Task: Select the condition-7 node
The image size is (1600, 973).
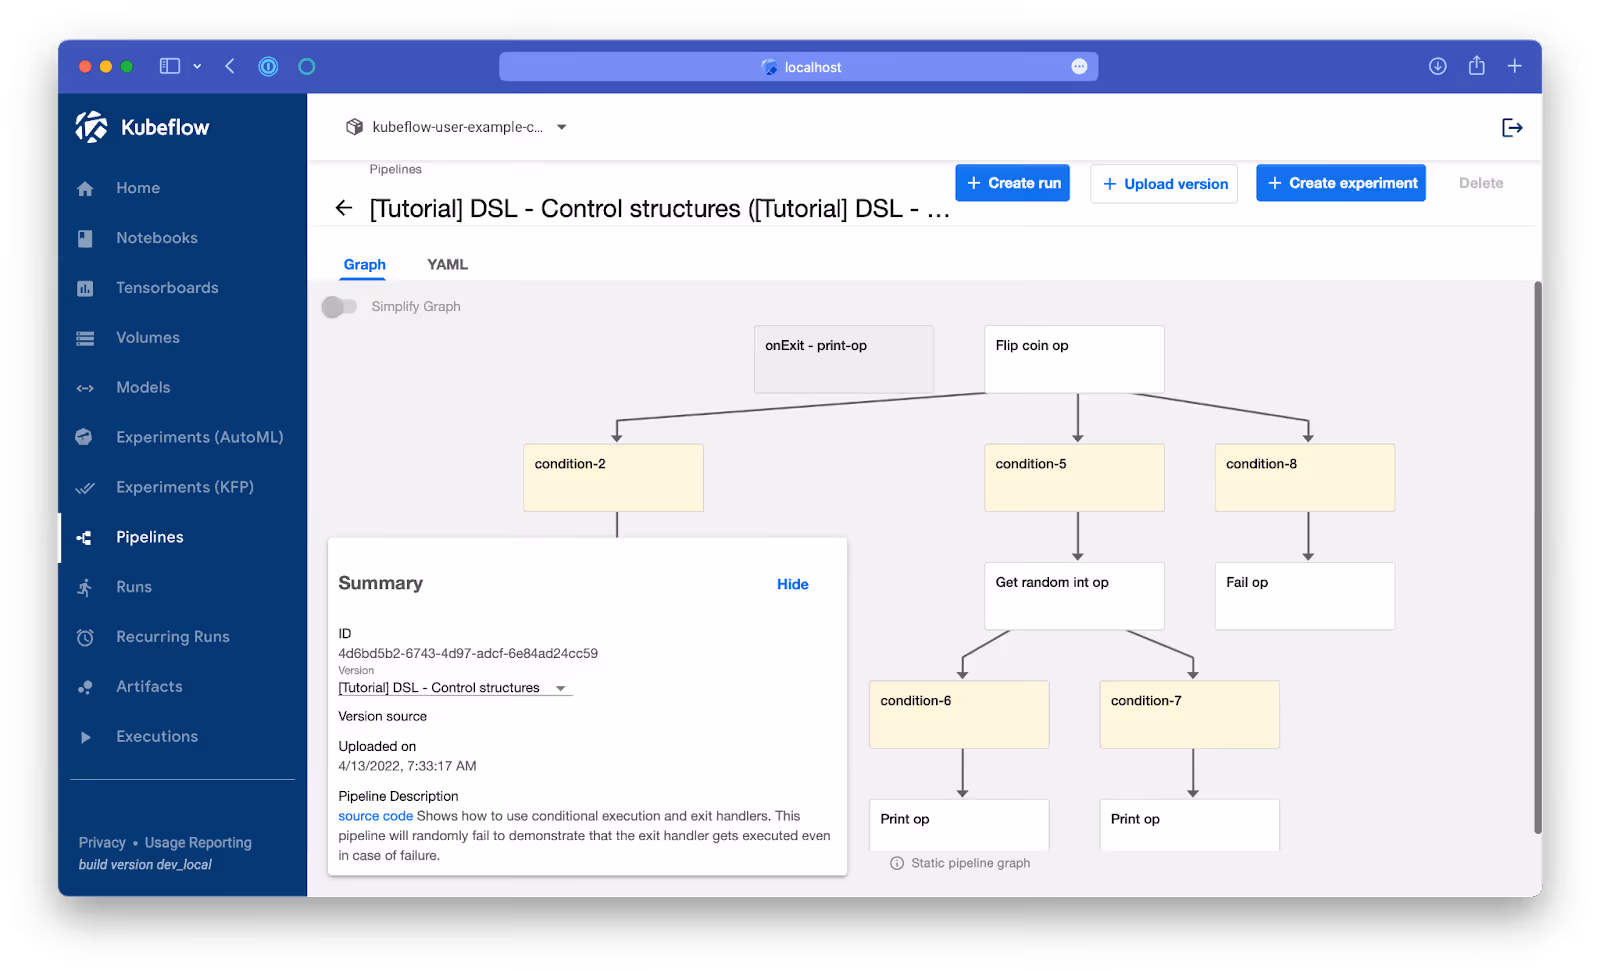Action: pos(1190,715)
